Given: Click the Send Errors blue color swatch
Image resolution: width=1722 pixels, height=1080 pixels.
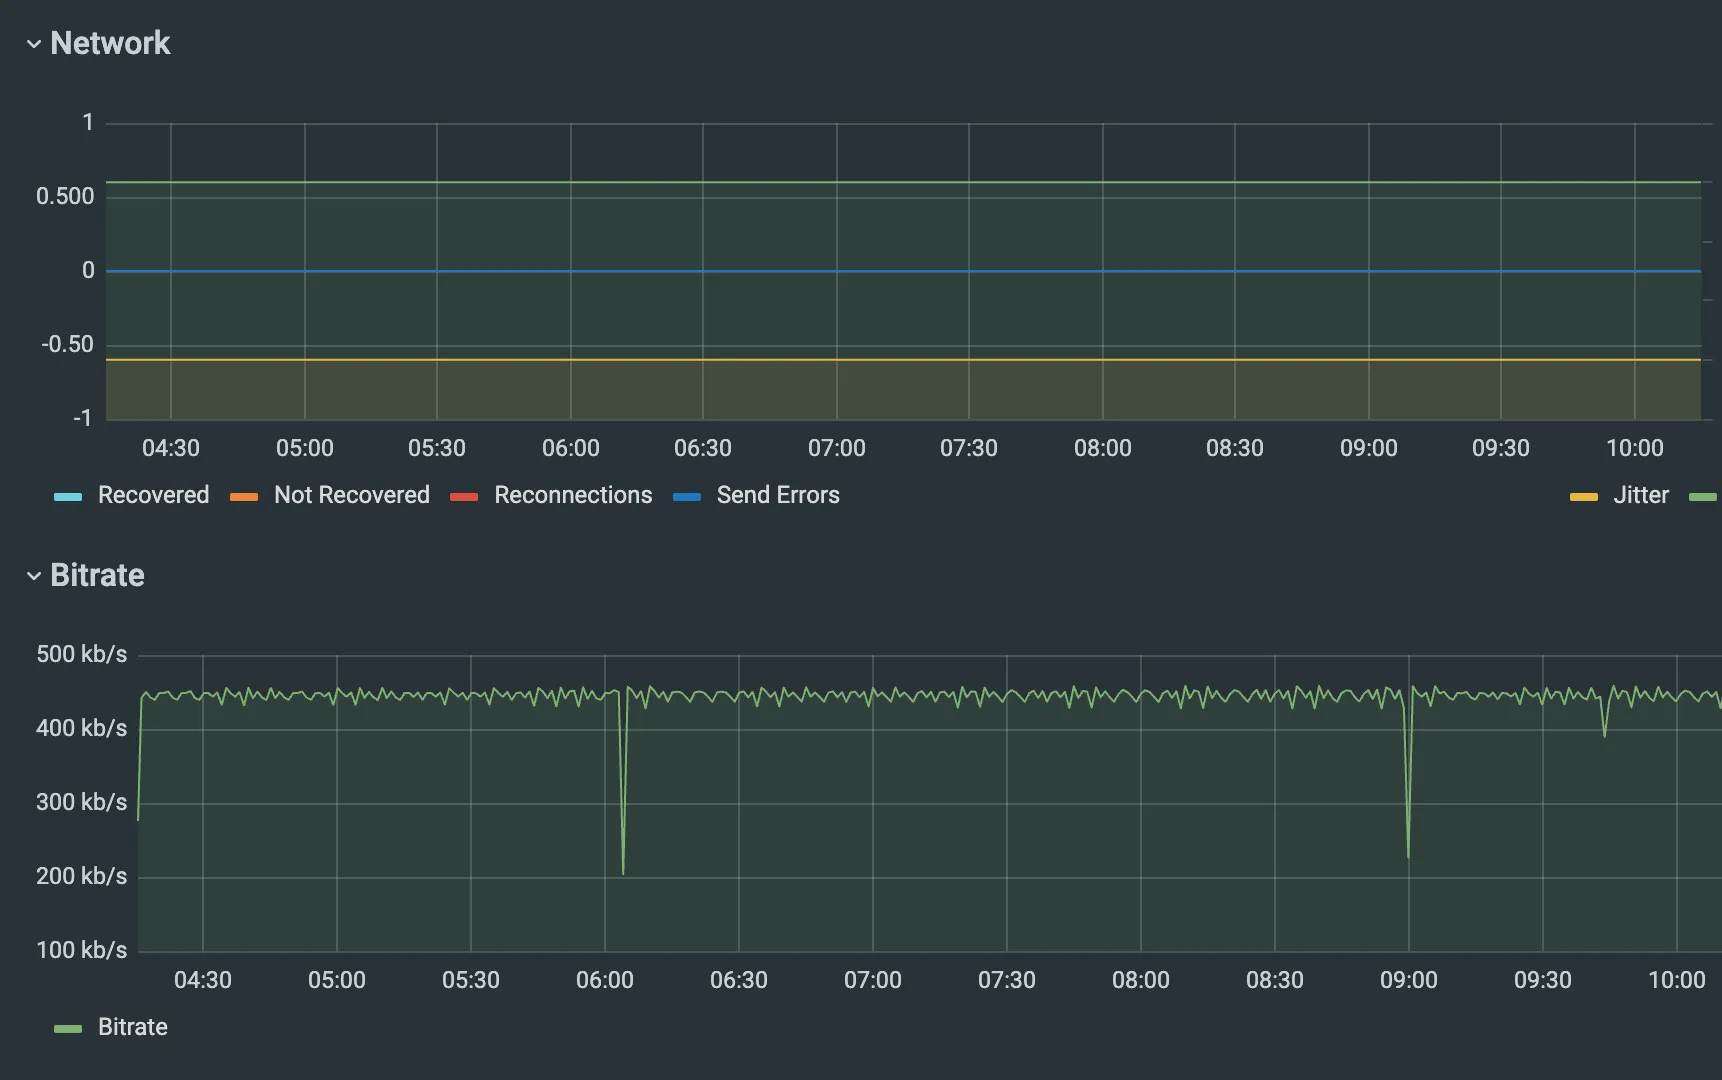Looking at the screenshot, I should point(687,497).
